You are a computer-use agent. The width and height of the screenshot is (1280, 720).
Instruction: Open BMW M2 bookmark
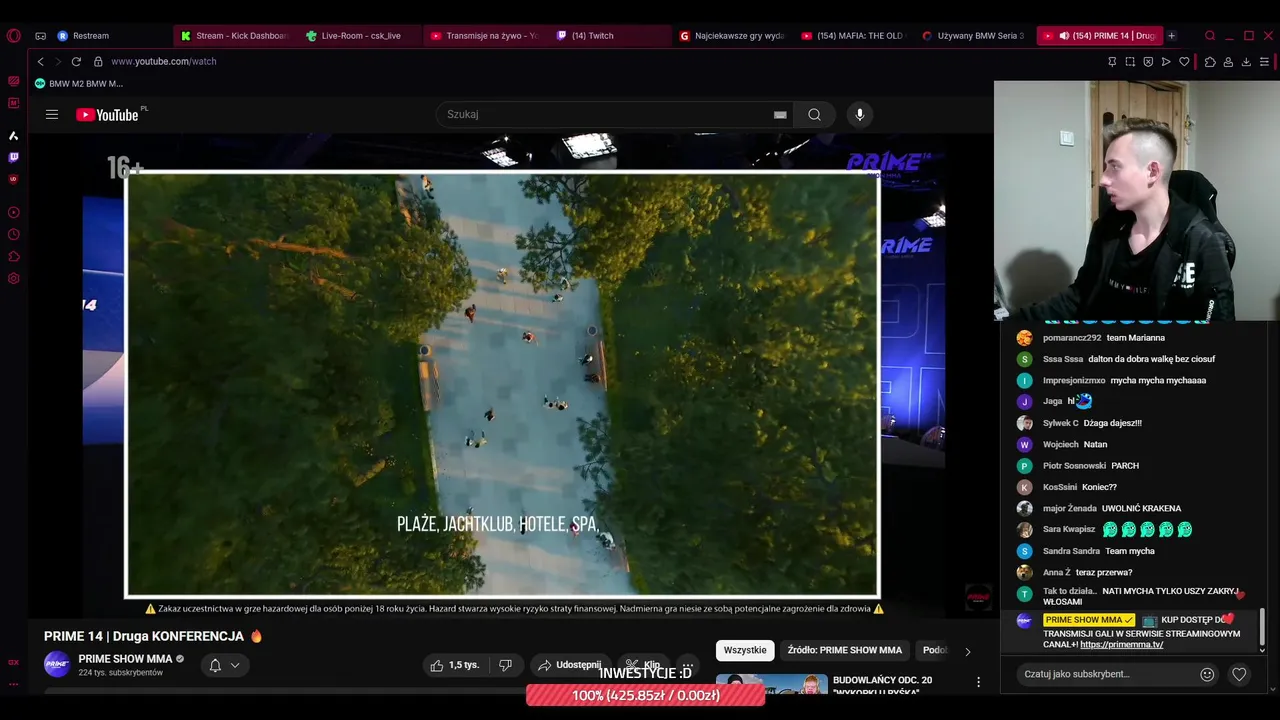pyautogui.click(x=79, y=84)
